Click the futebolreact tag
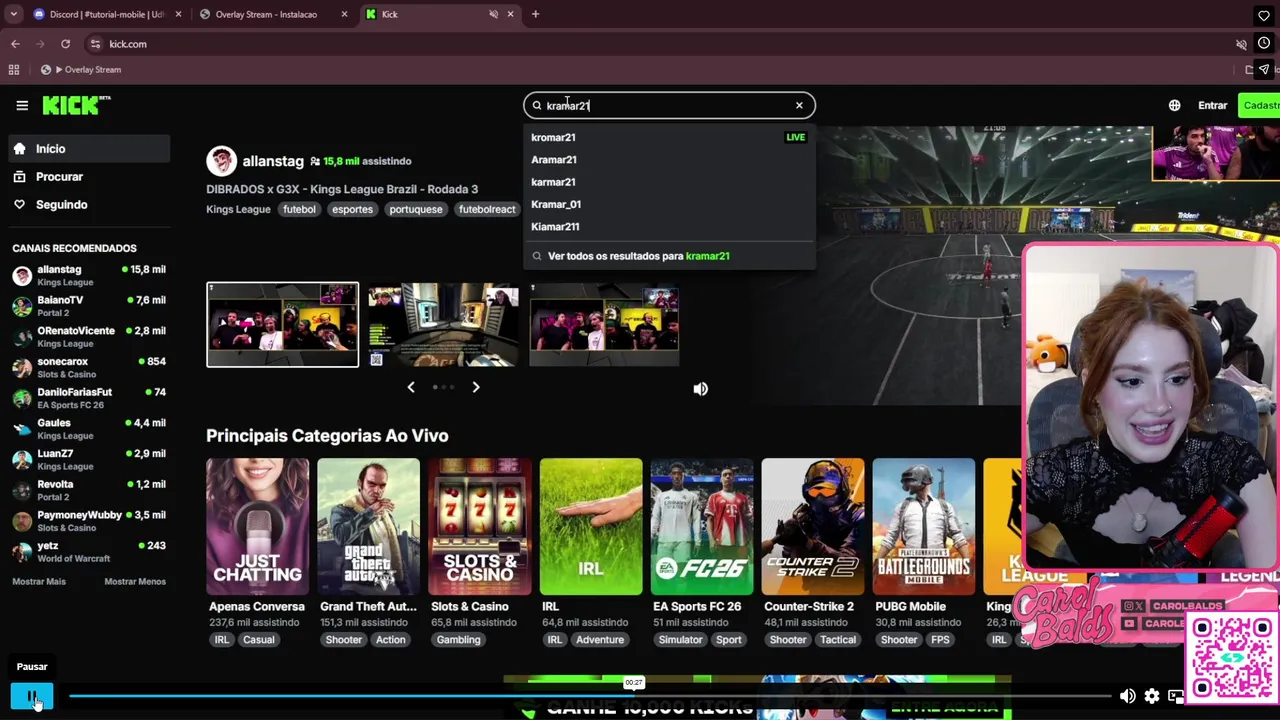1280x720 pixels. [x=487, y=209]
